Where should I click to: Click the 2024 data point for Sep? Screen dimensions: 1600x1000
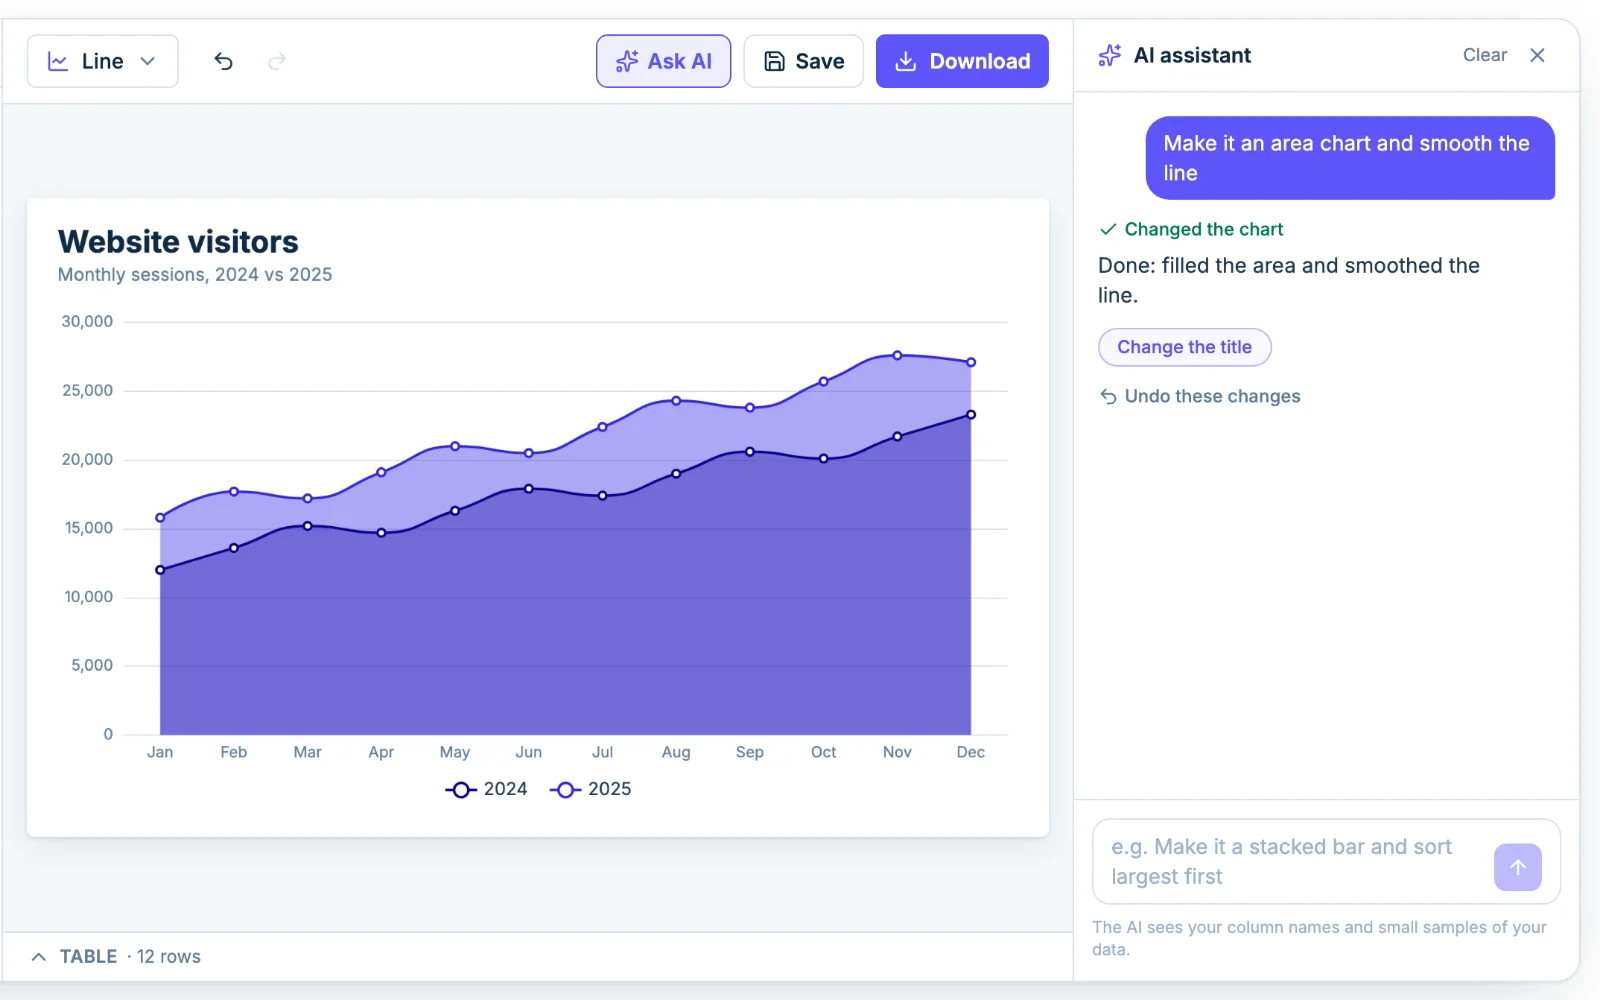tap(750, 452)
